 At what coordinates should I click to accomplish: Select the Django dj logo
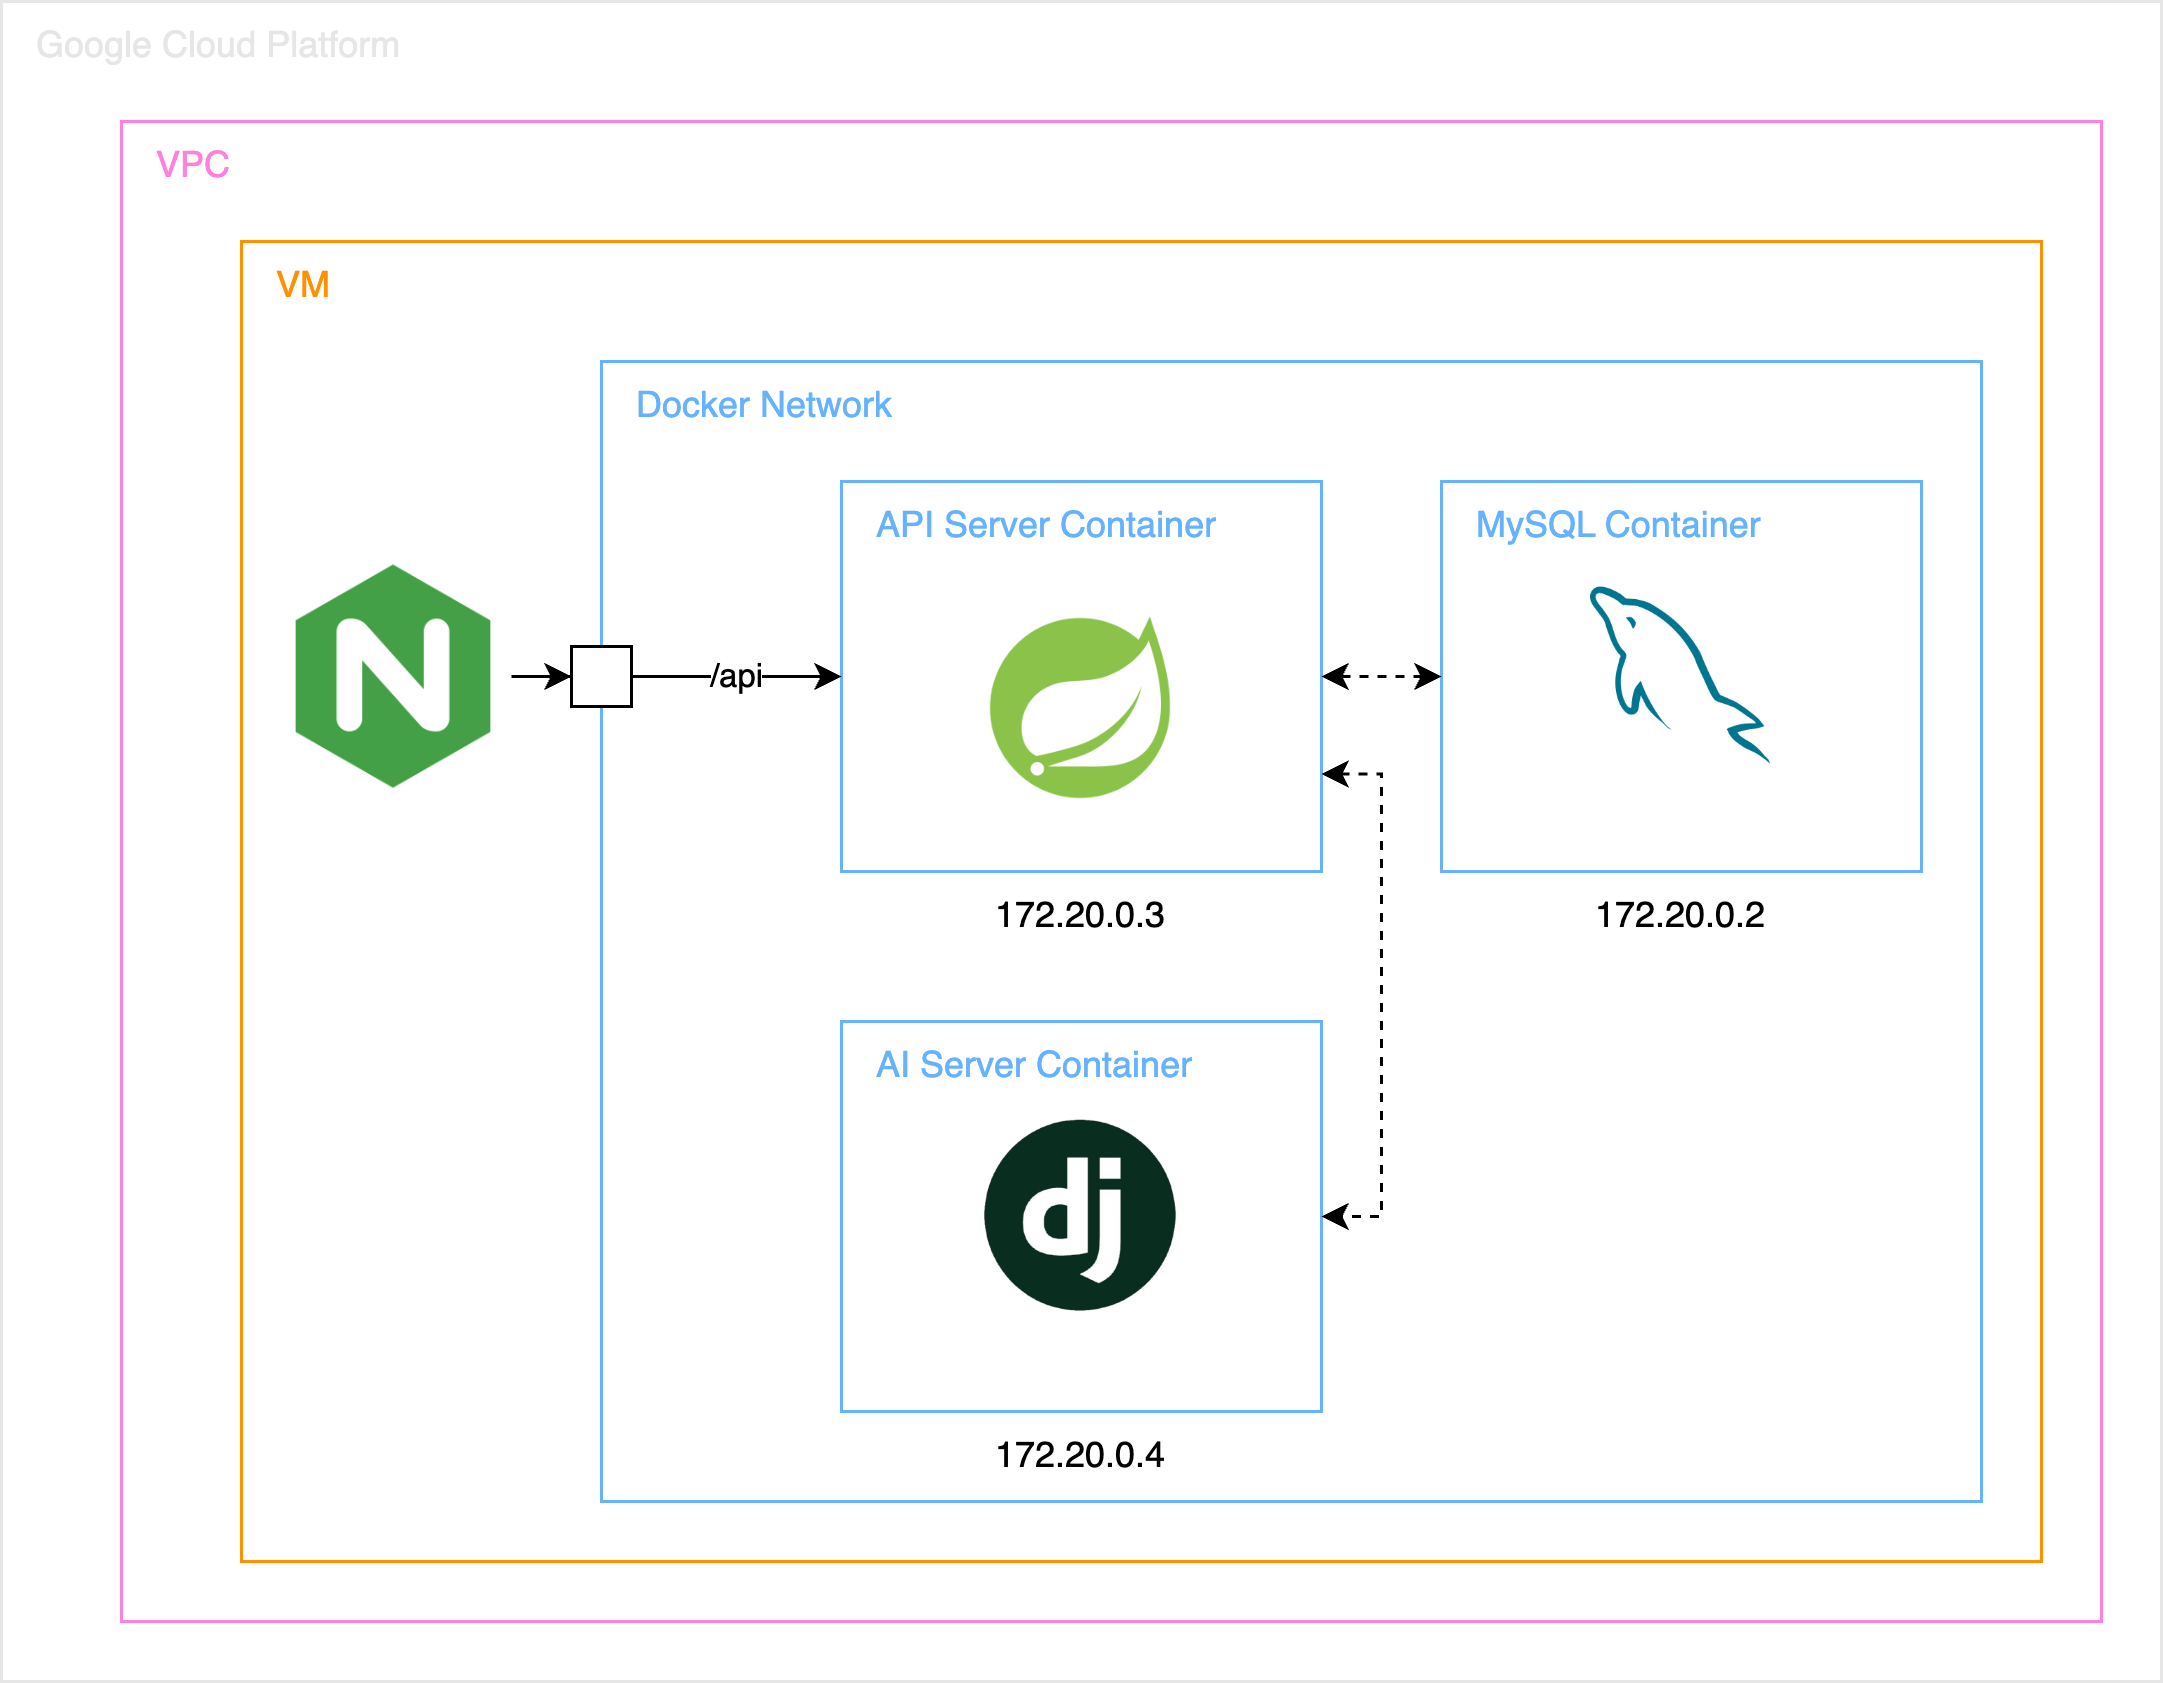[x=1080, y=1215]
